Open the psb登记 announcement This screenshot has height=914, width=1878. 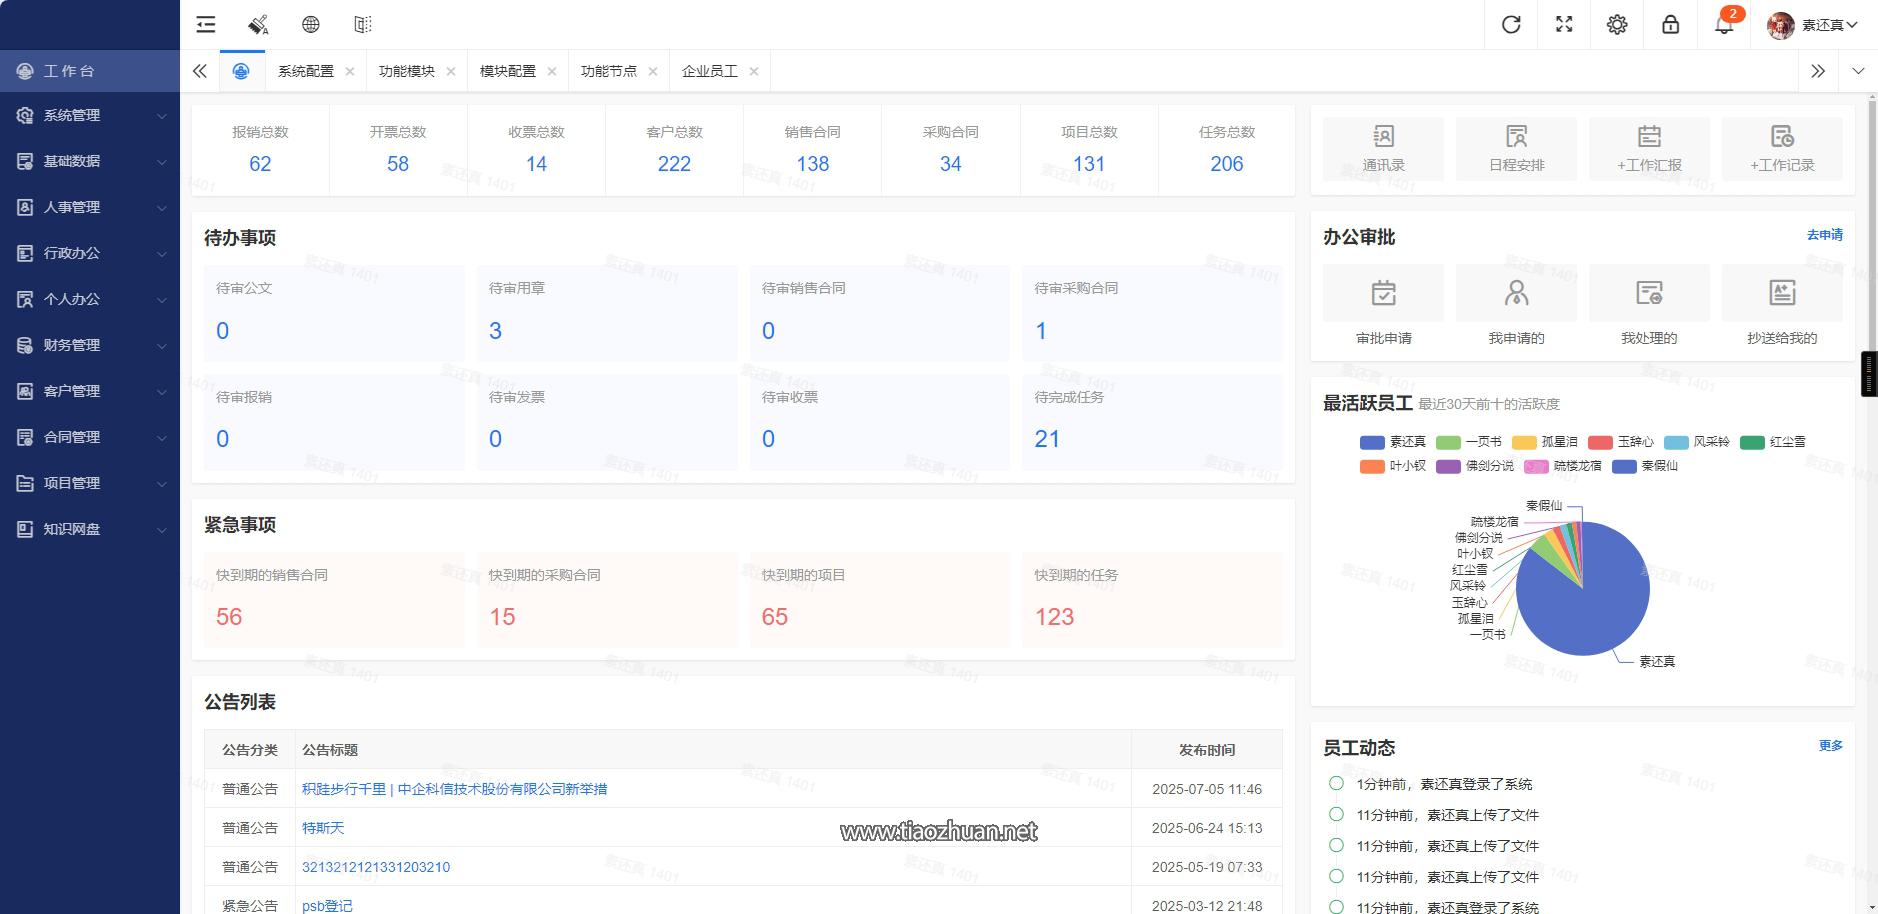click(327, 906)
